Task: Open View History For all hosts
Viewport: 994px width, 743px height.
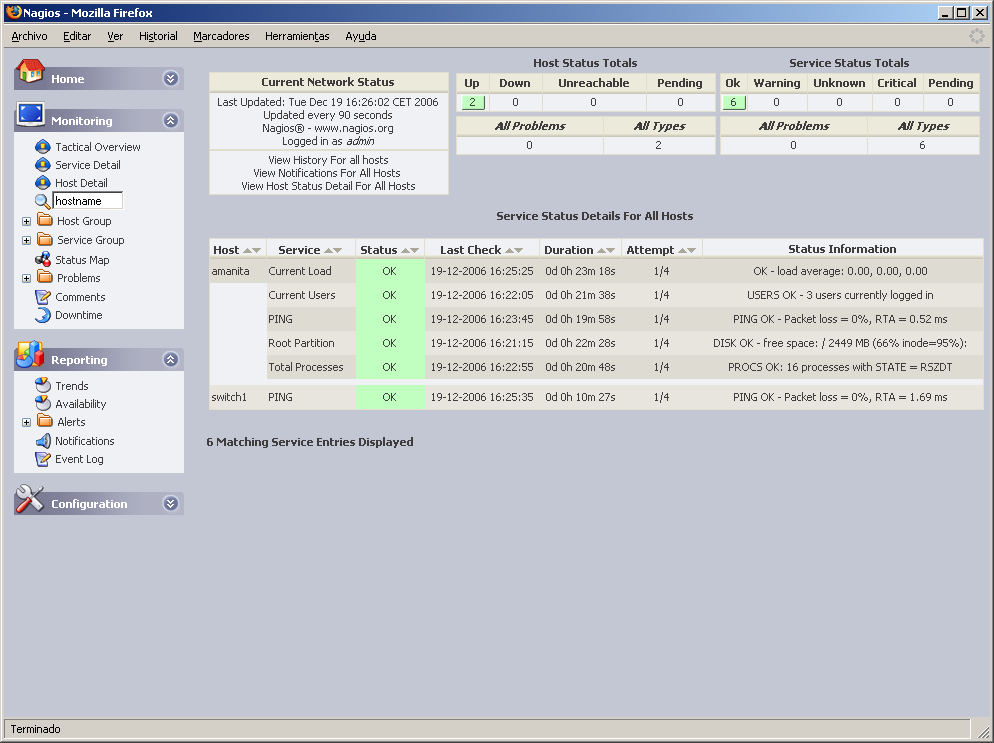Action: tap(328, 160)
